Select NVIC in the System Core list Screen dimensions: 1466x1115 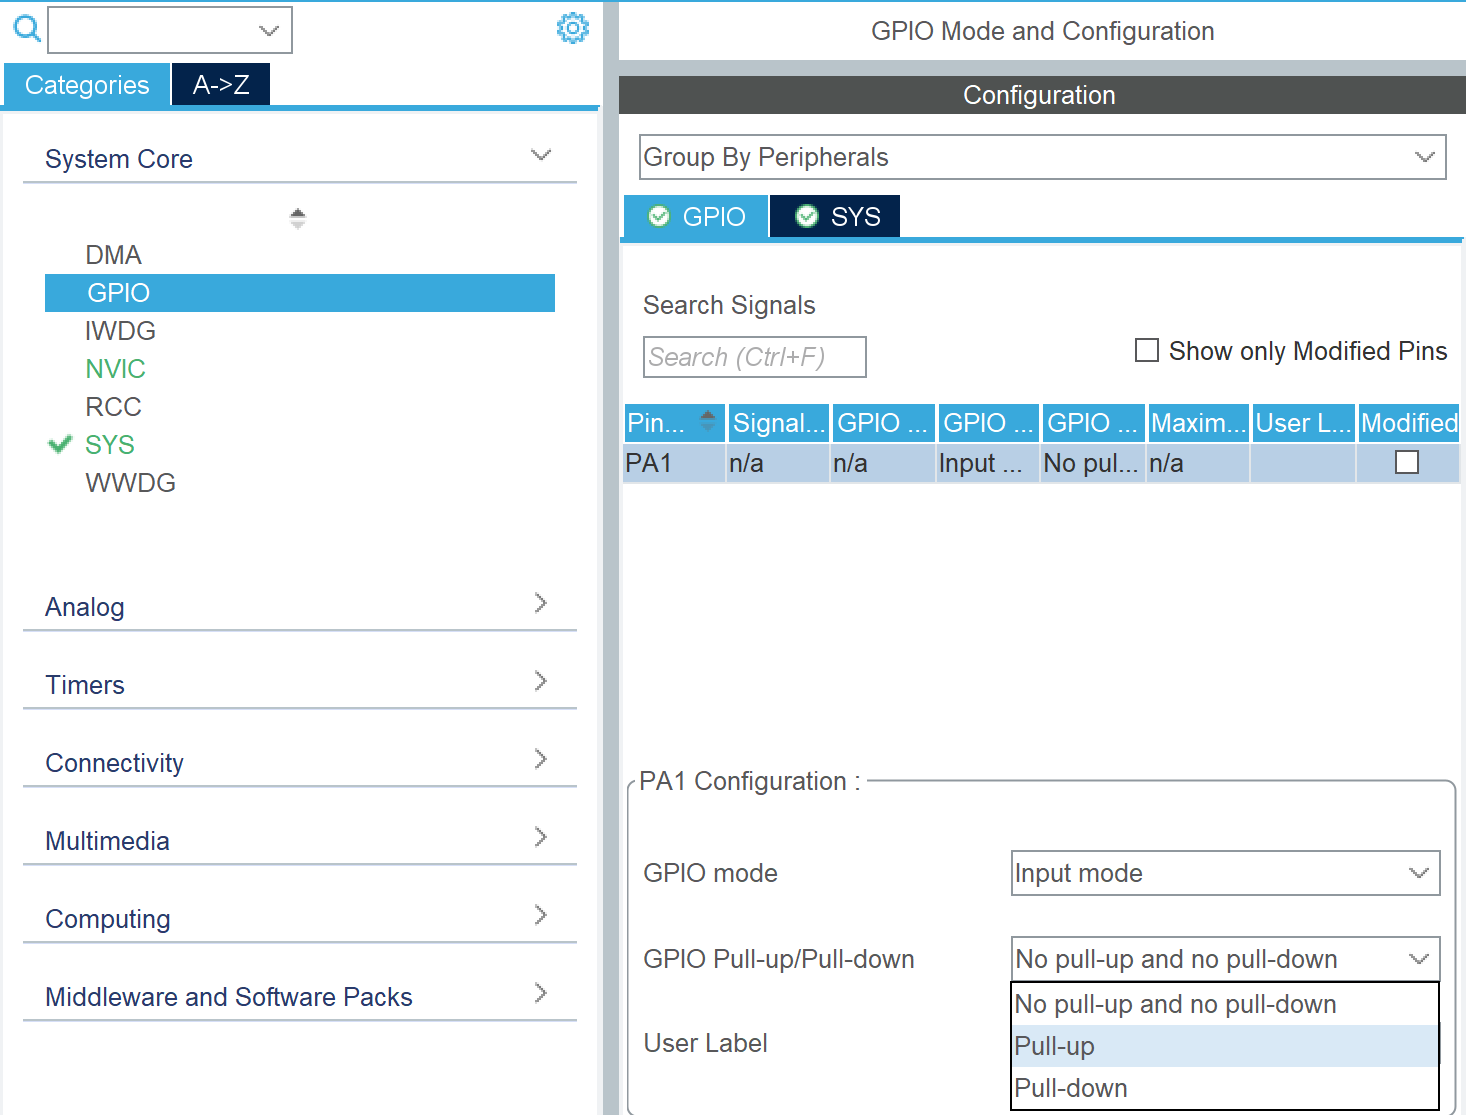click(x=115, y=369)
